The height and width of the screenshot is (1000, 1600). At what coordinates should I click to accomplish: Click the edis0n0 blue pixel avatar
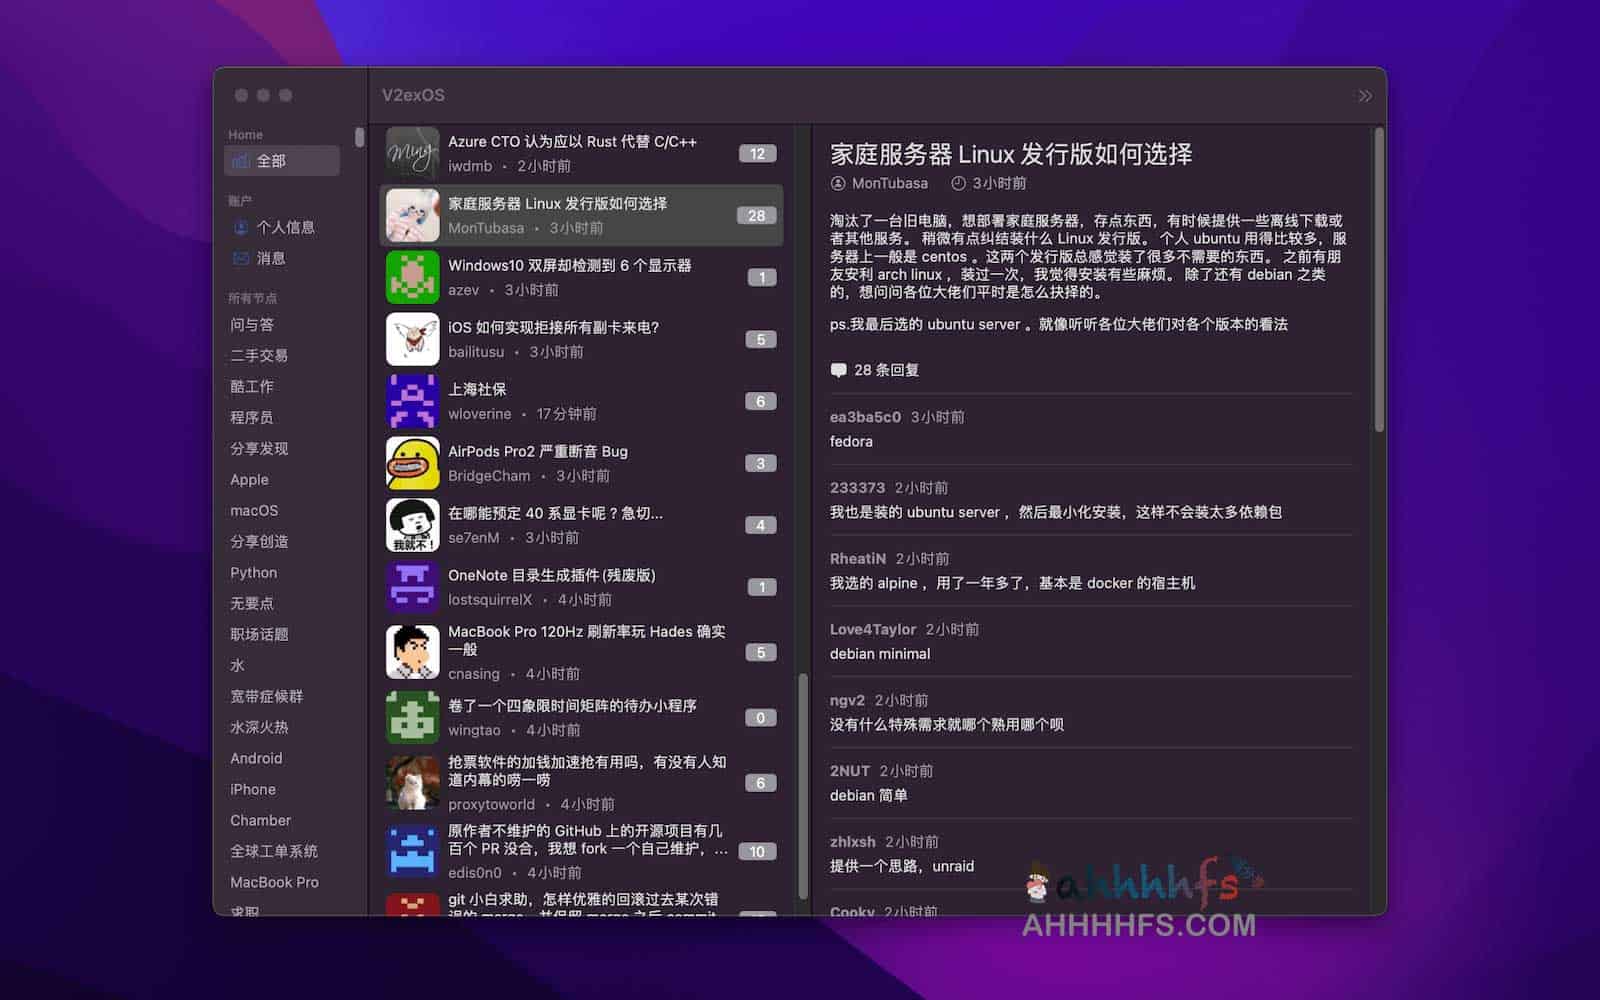coord(413,851)
